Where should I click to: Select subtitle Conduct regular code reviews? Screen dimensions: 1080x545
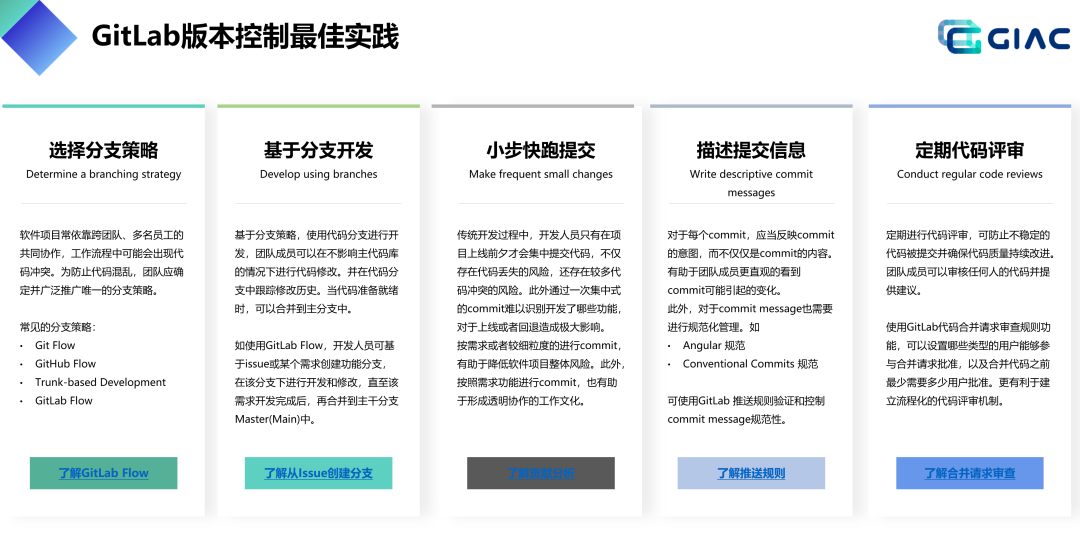click(970, 174)
